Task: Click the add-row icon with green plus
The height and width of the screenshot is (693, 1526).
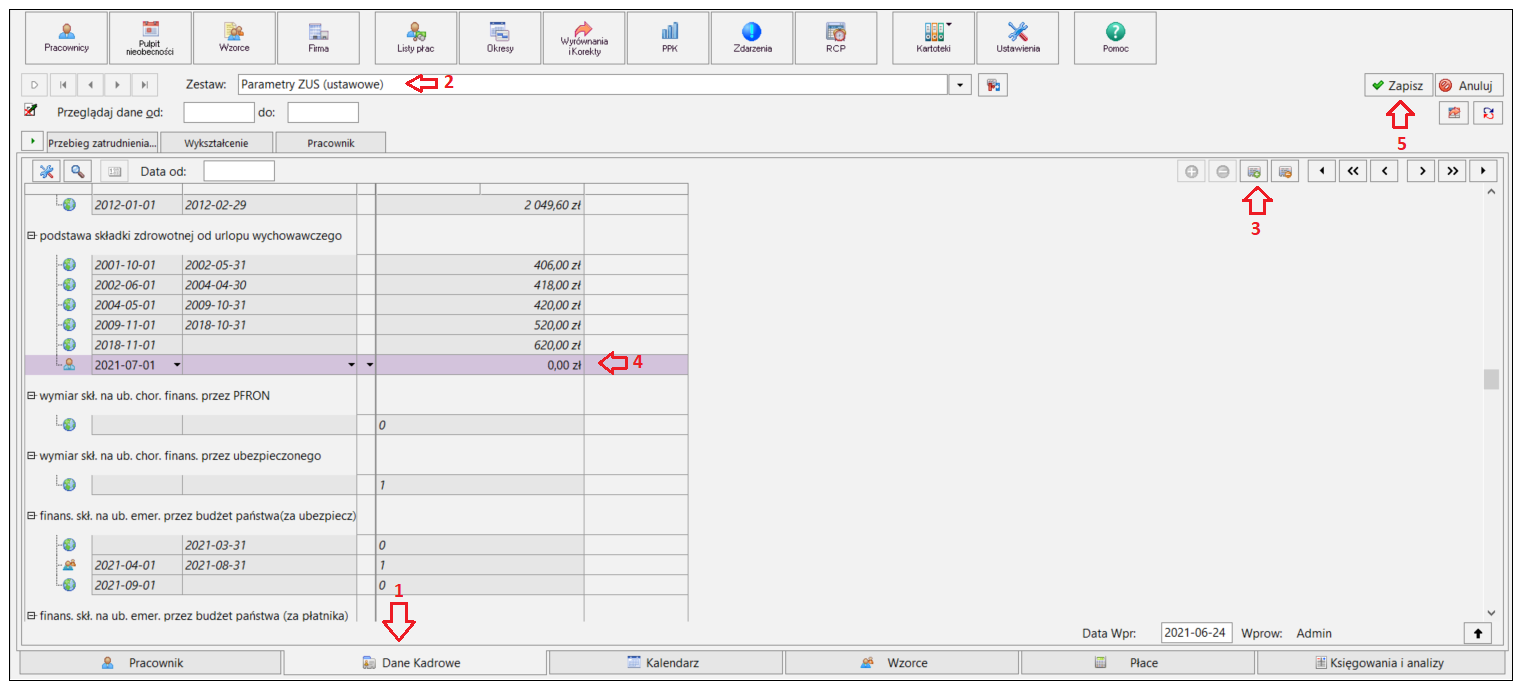Action: [1253, 171]
